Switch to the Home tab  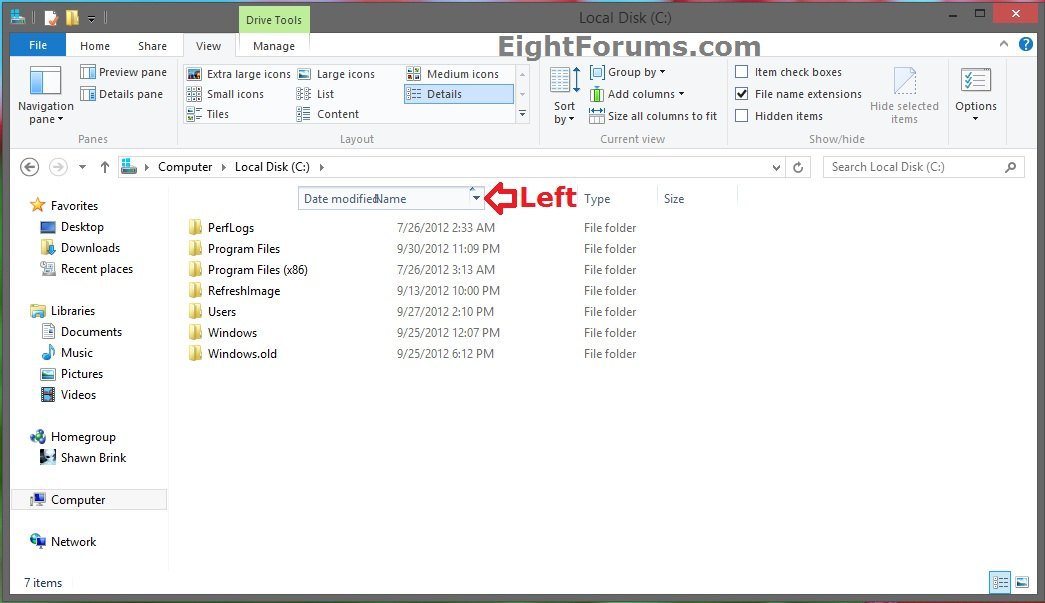(95, 46)
